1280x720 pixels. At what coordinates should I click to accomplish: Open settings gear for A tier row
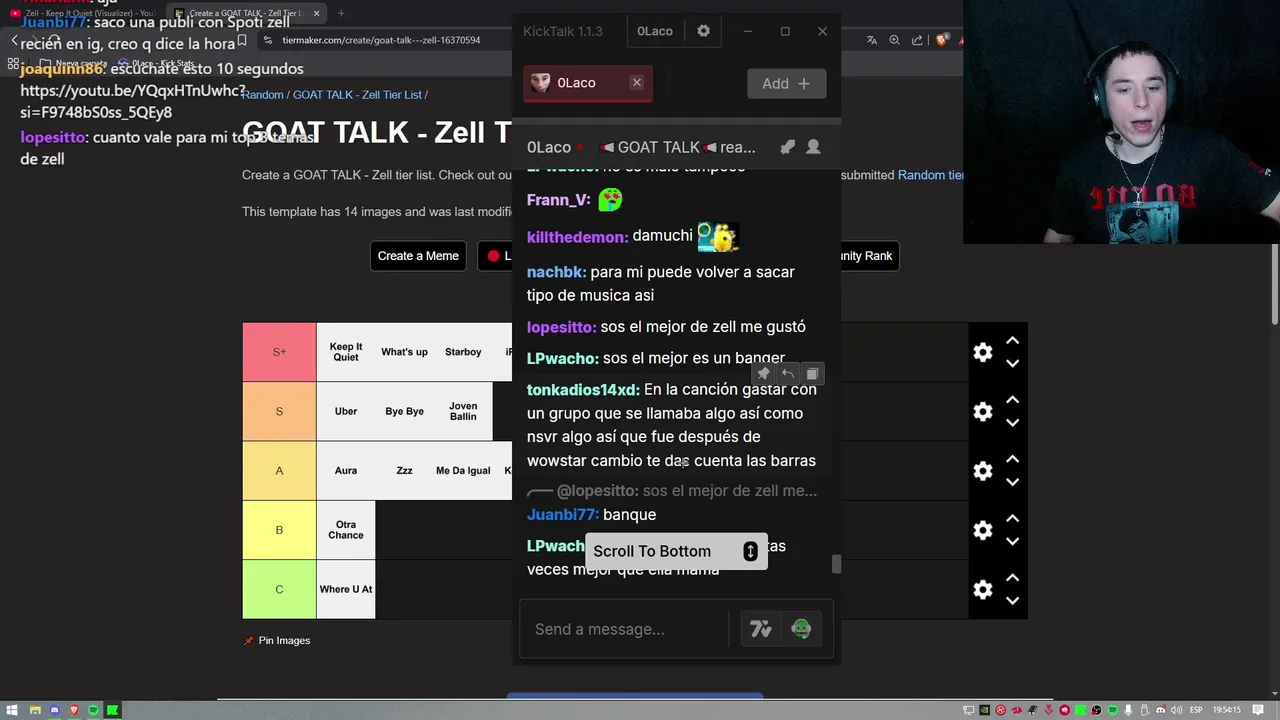click(x=983, y=470)
